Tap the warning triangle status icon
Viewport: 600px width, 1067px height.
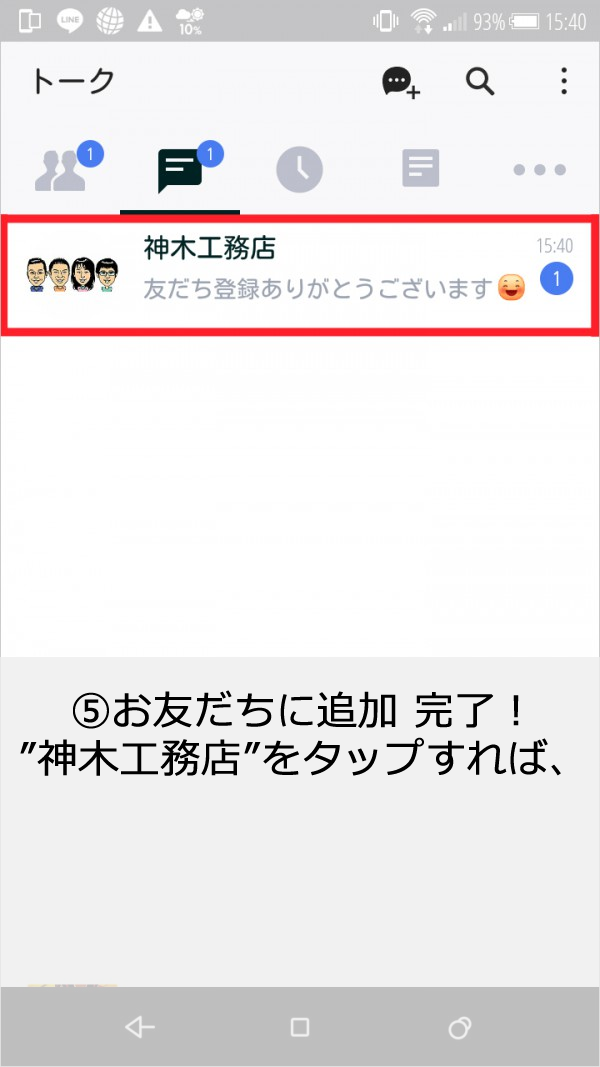(x=150, y=21)
